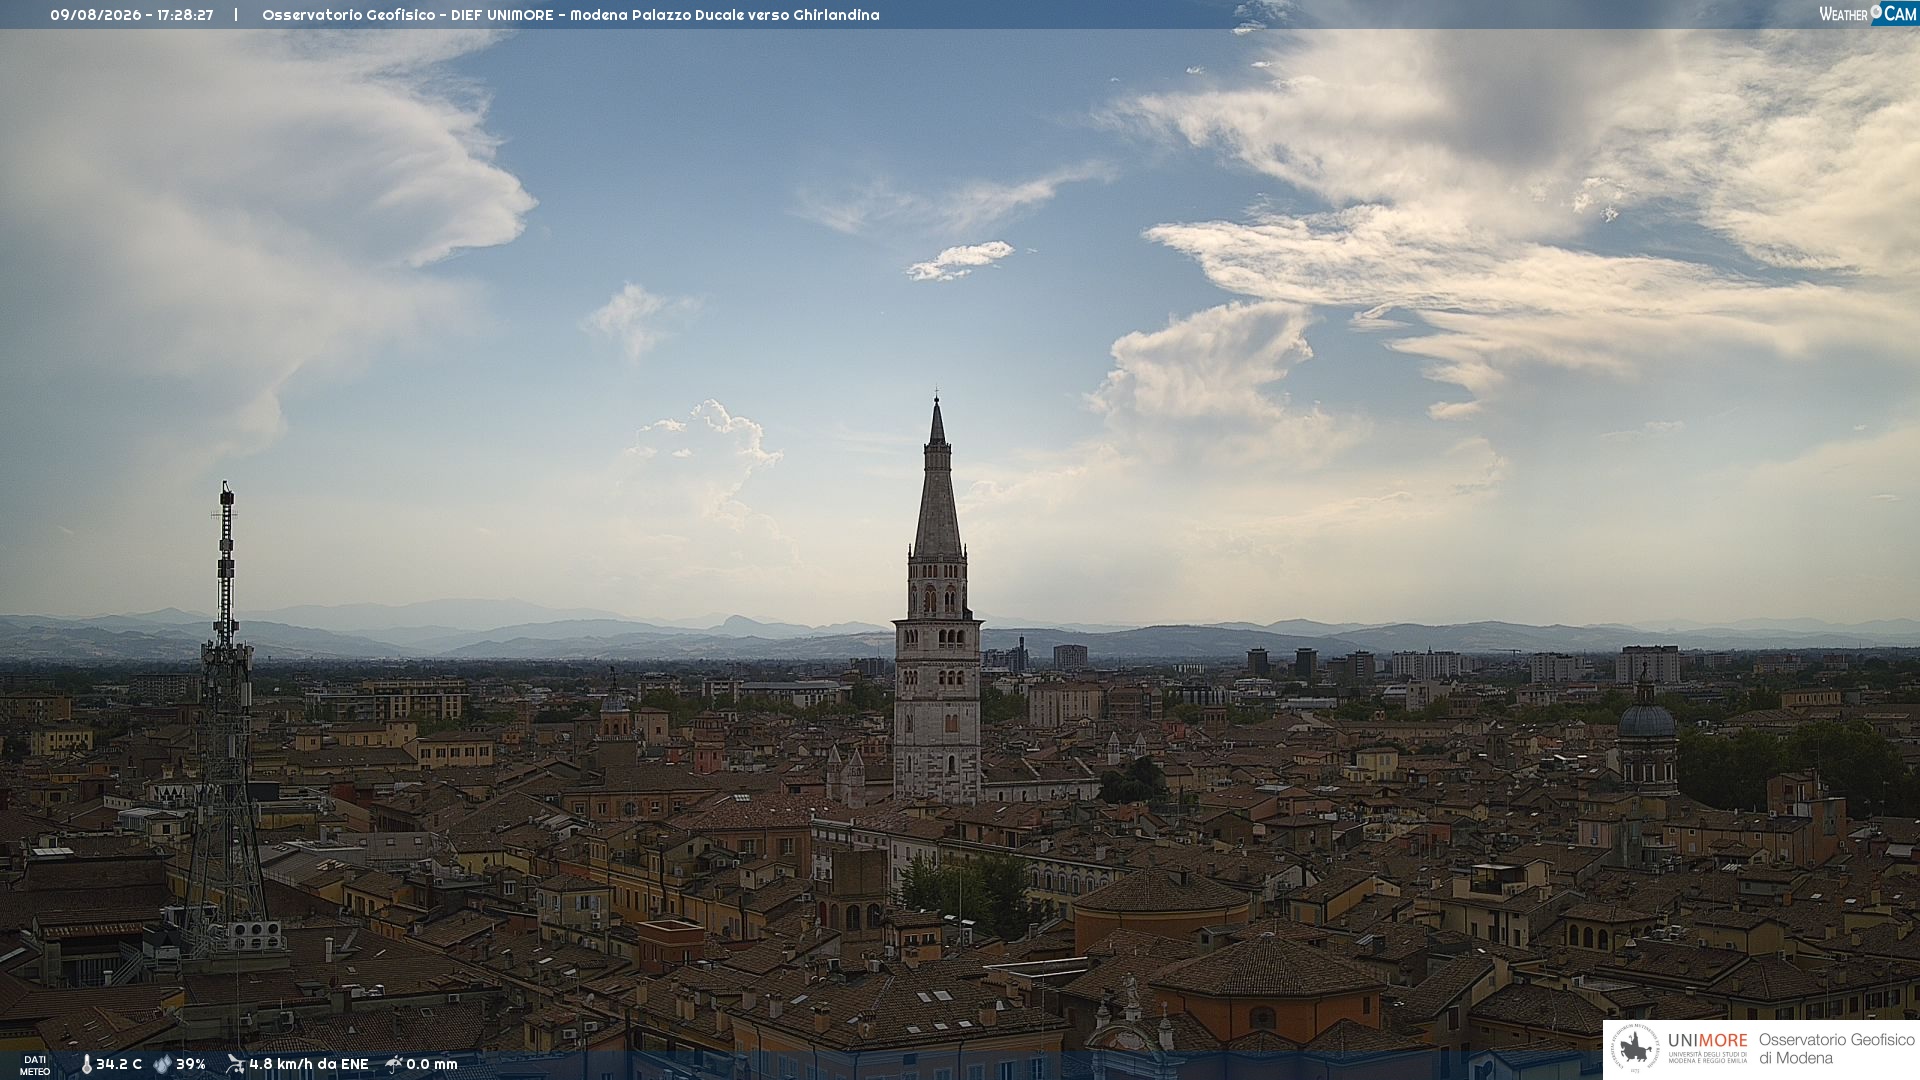Click the Osservatorio Geofisico camera title text

tap(571, 15)
